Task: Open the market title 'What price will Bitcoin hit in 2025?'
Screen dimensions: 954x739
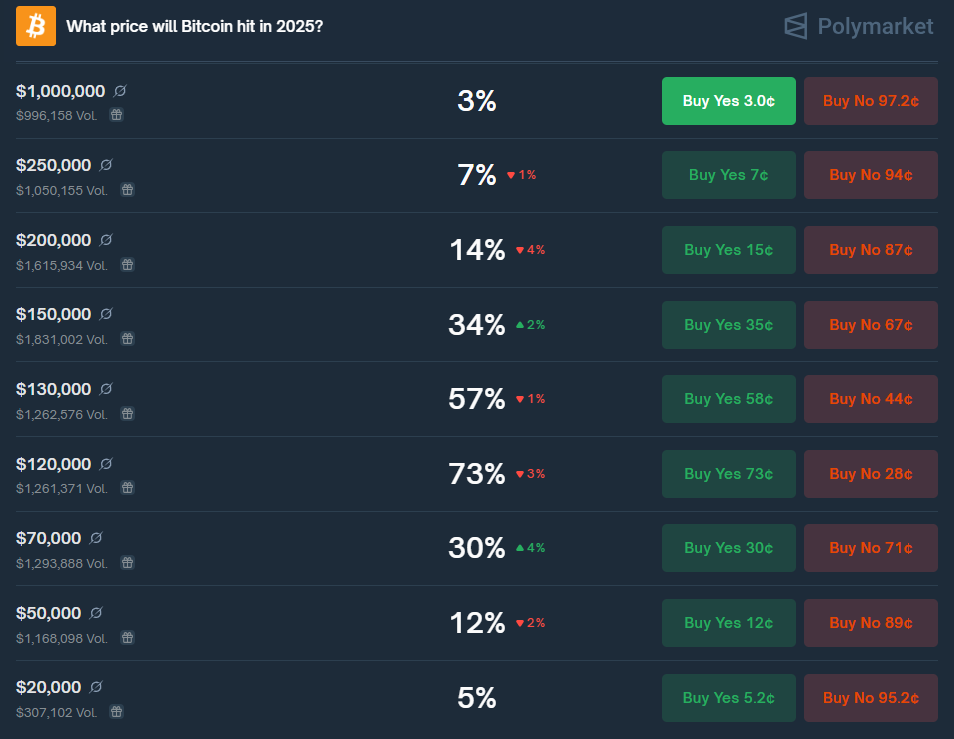Action: click(194, 26)
